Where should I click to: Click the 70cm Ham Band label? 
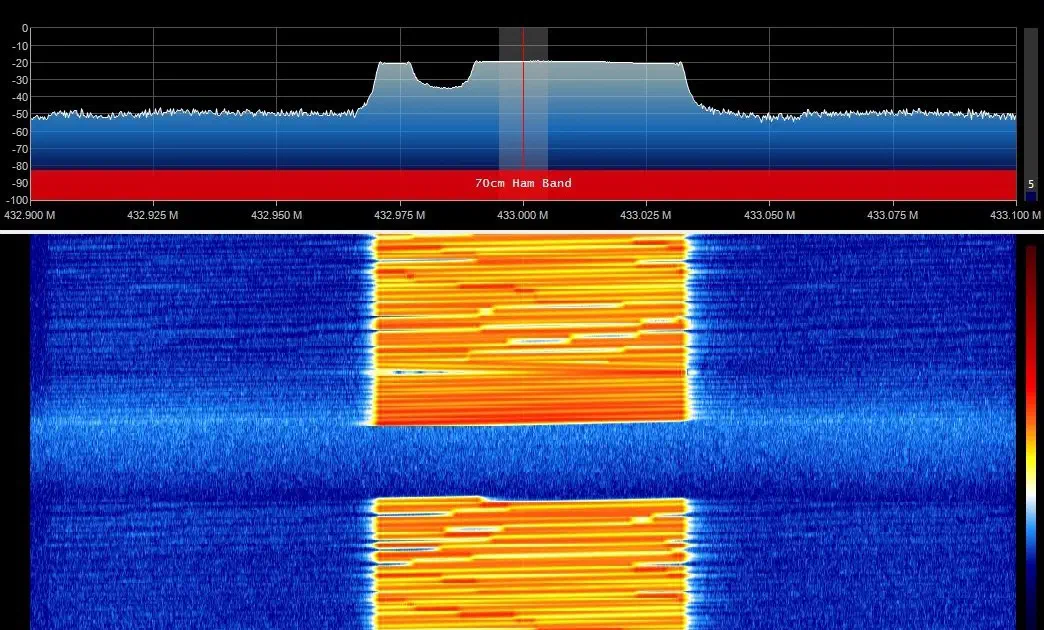[x=523, y=183]
